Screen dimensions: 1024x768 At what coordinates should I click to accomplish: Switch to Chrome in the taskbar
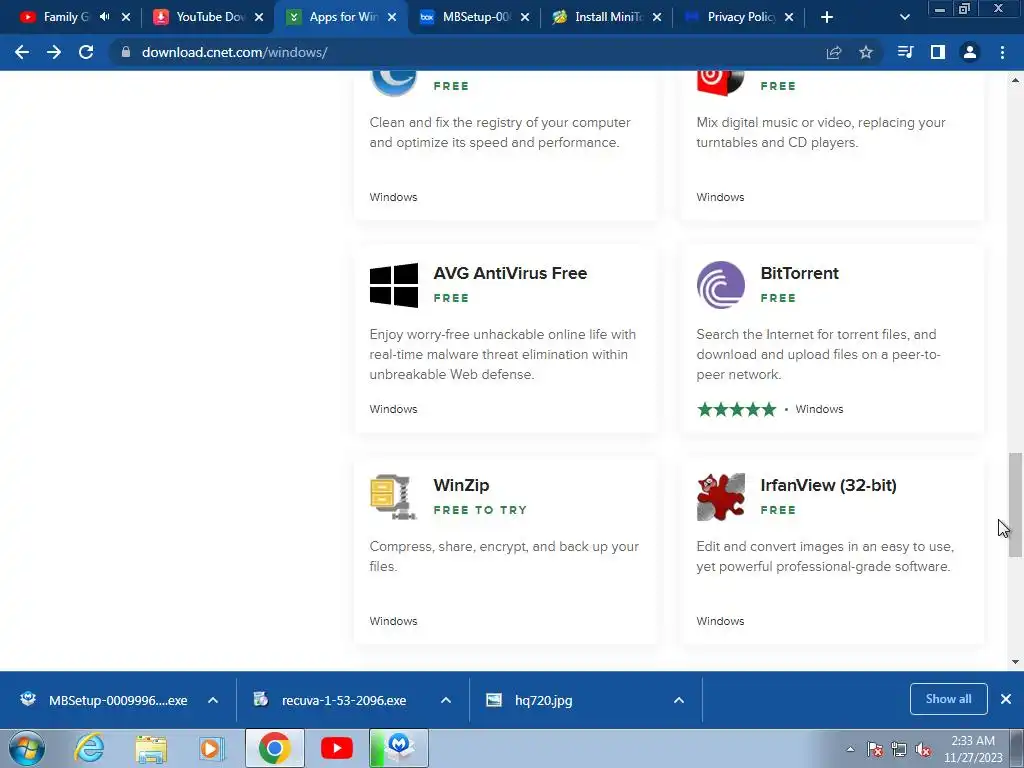pos(274,748)
